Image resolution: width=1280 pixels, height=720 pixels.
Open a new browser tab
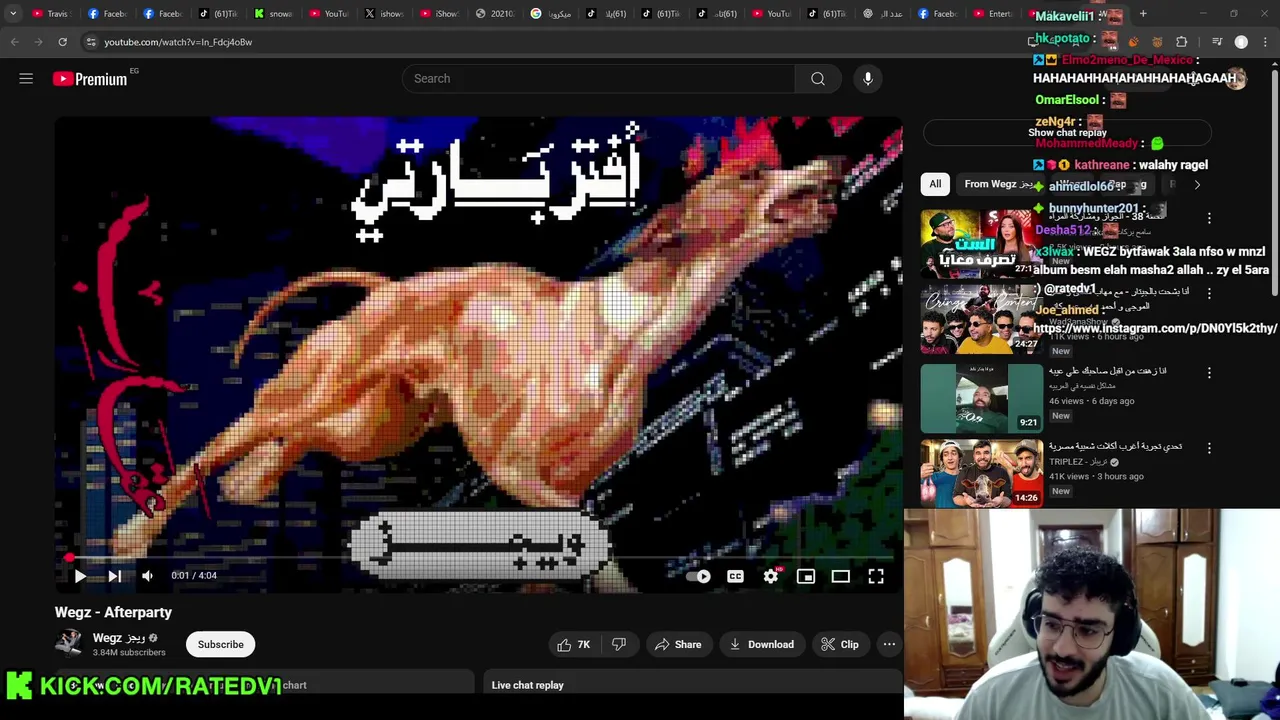pos(1143,14)
